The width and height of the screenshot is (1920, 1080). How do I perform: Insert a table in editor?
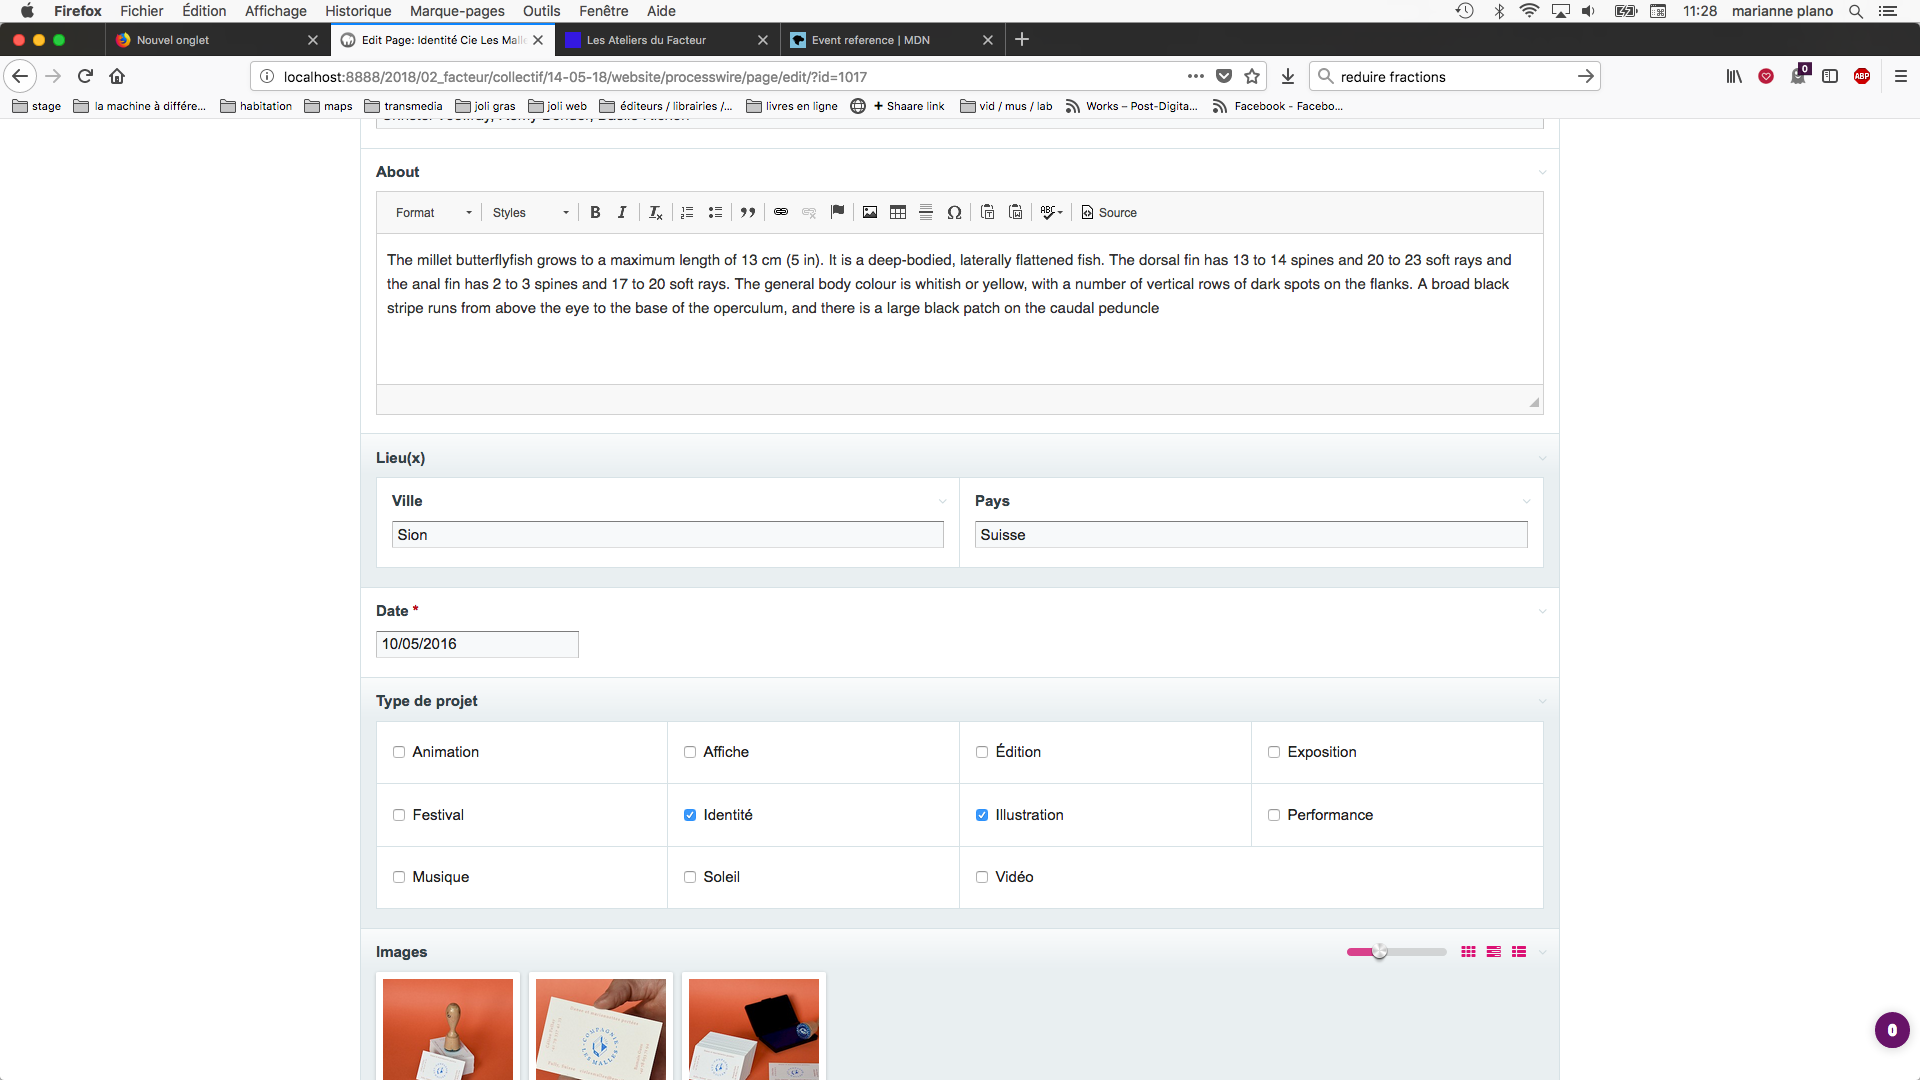point(898,212)
